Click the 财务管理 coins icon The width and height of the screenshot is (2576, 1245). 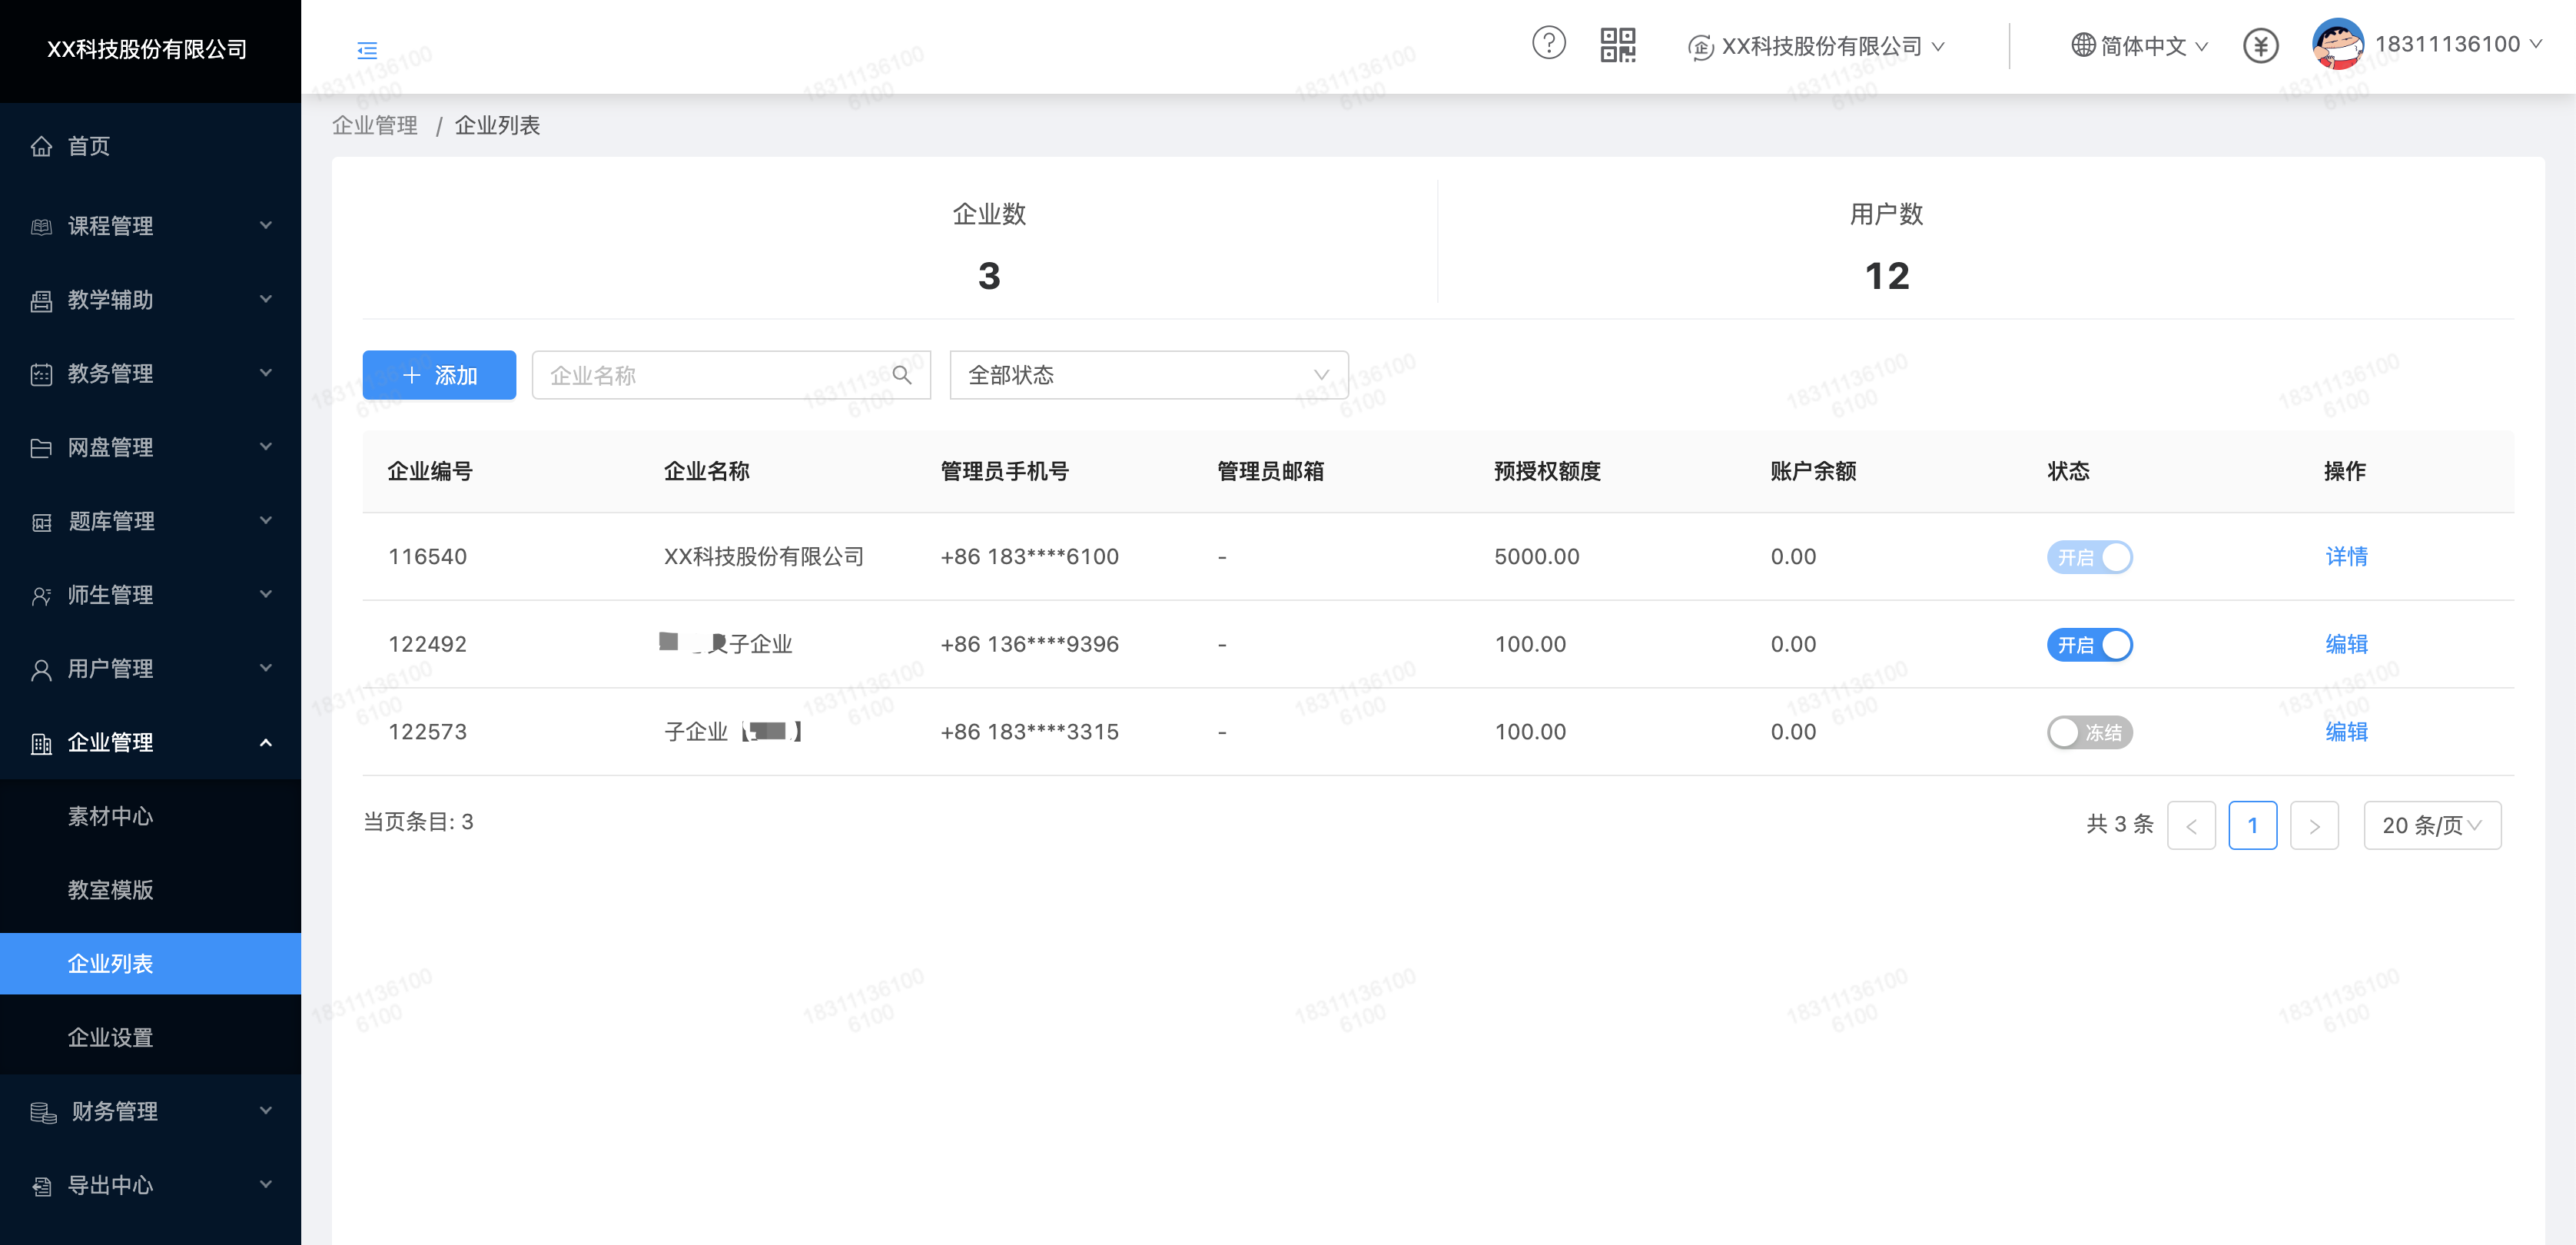pos(43,1112)
